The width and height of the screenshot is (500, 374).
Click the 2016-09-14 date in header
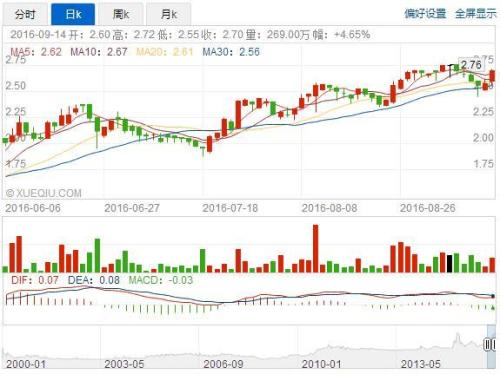click(x=39, y=34)
